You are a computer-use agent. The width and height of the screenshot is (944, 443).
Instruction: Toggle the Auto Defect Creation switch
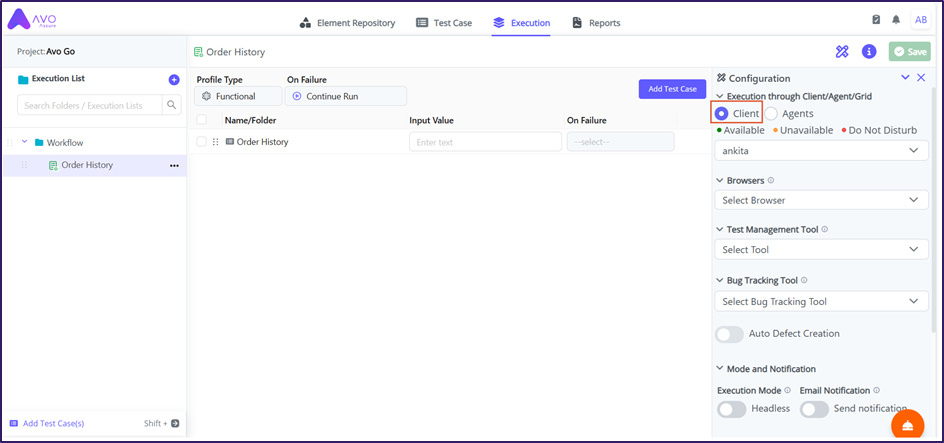[x=729, y=334]
